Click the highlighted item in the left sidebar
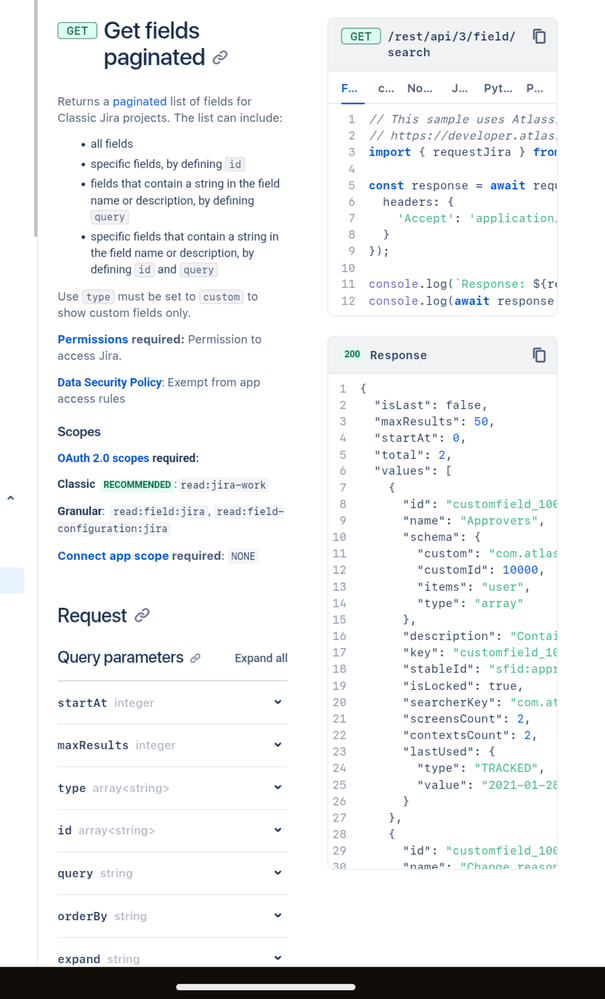 [x=11, y=580]
